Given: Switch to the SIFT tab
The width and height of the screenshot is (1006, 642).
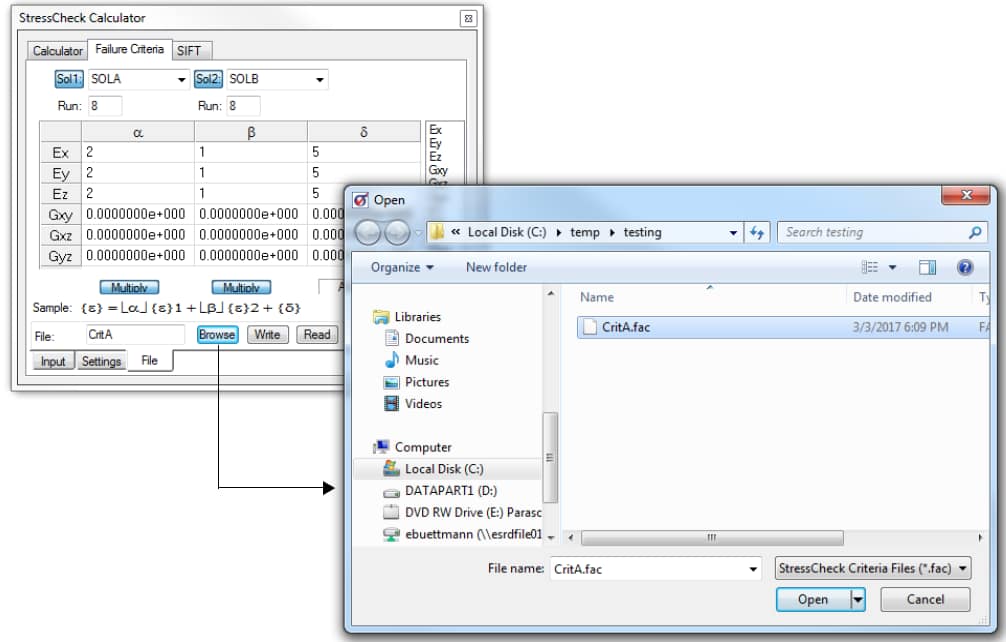Looking at the screenshot, I should pos(189,50).
